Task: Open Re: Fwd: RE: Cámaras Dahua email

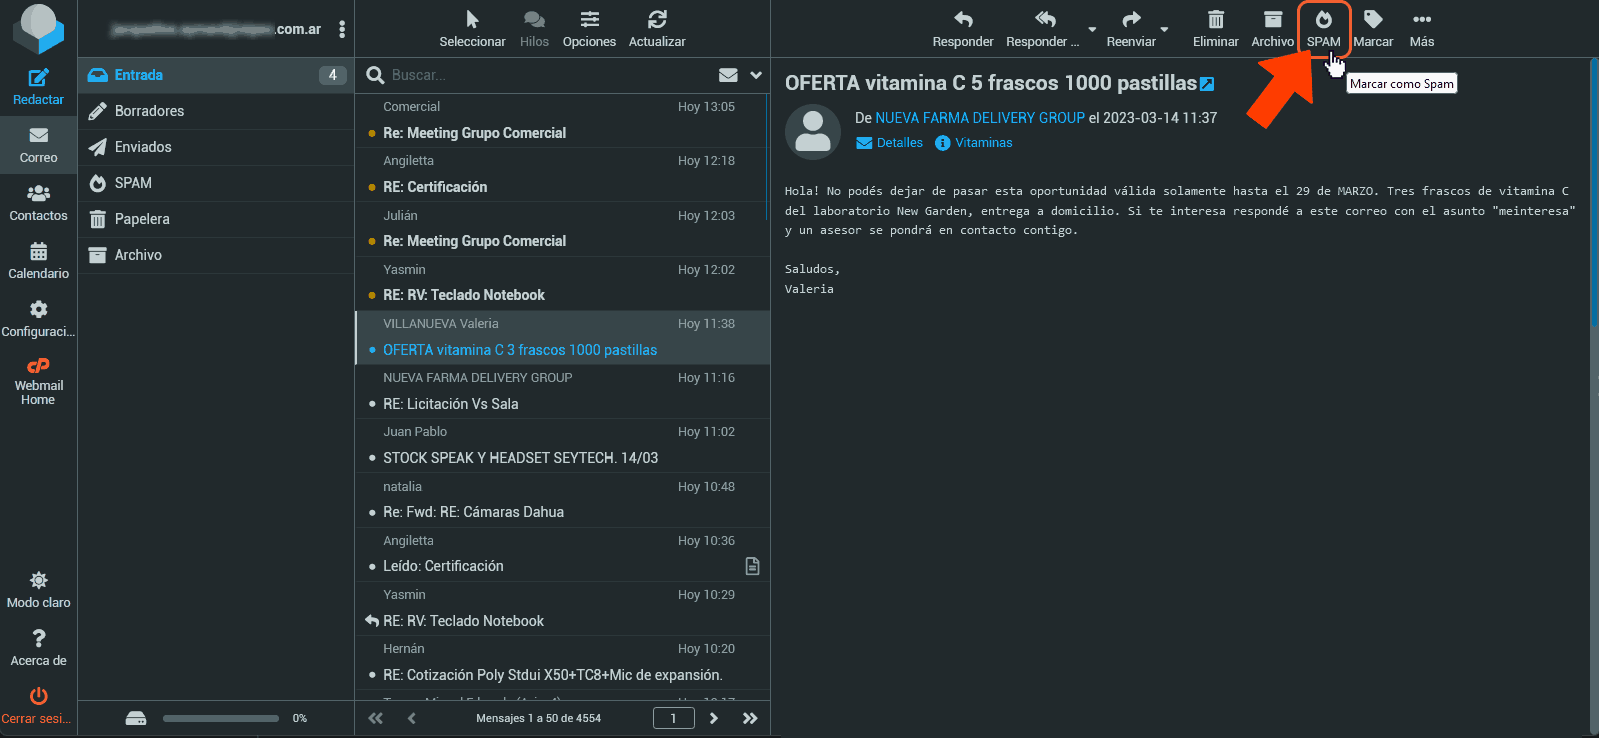Action: point(562,500)
